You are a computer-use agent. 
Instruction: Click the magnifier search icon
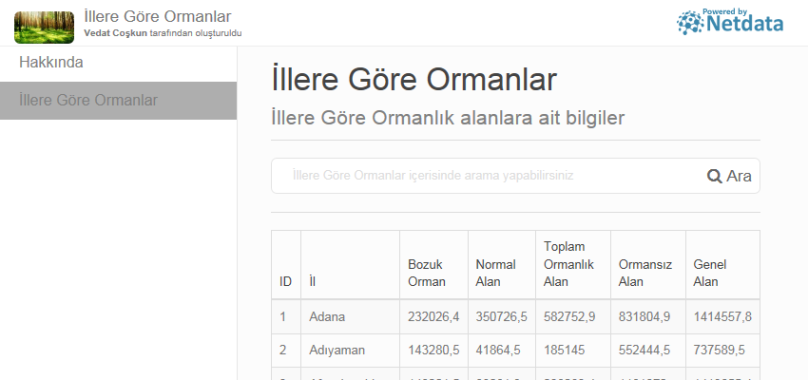click(x=714, y=176)
